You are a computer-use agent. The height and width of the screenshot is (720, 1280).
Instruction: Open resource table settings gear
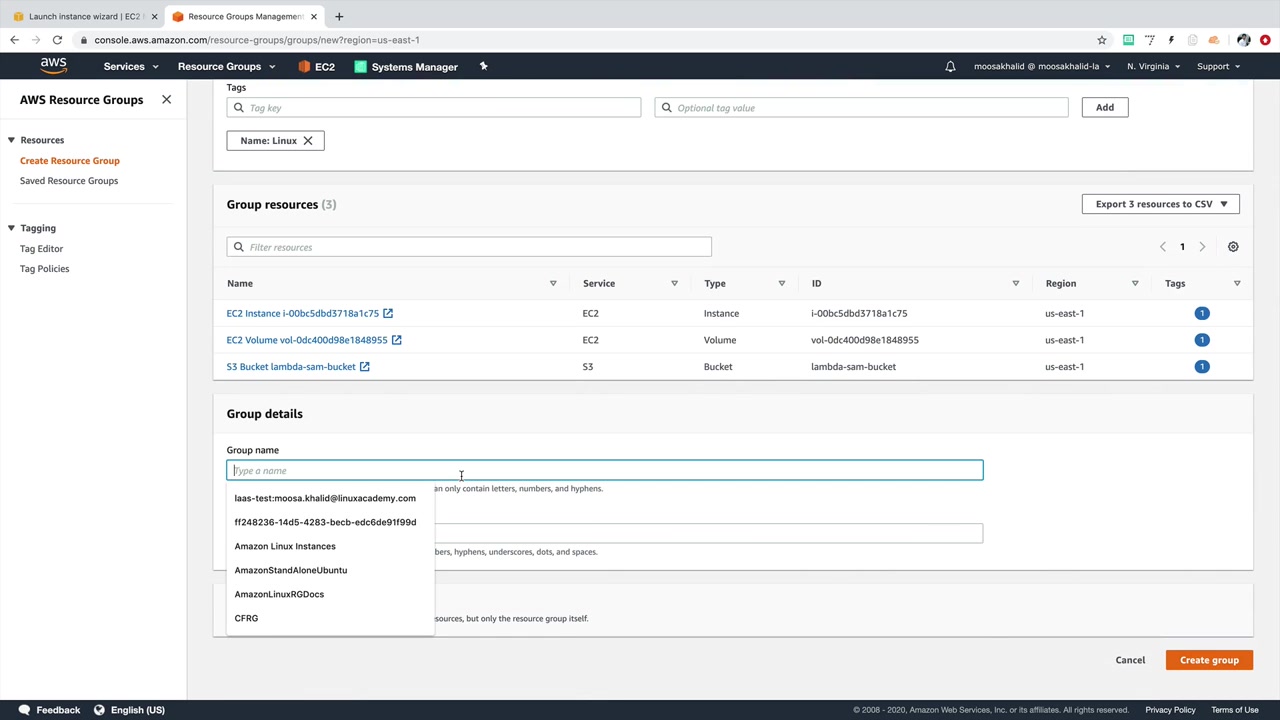(x=1233, y=247)
